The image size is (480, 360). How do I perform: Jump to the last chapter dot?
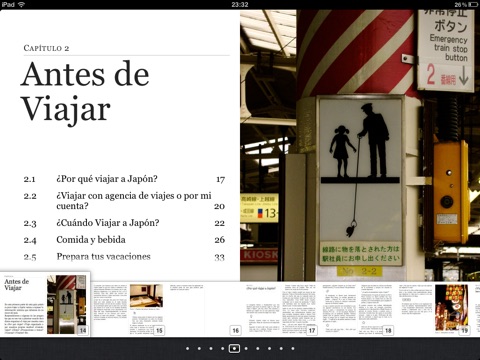click(x=293, y=348)
